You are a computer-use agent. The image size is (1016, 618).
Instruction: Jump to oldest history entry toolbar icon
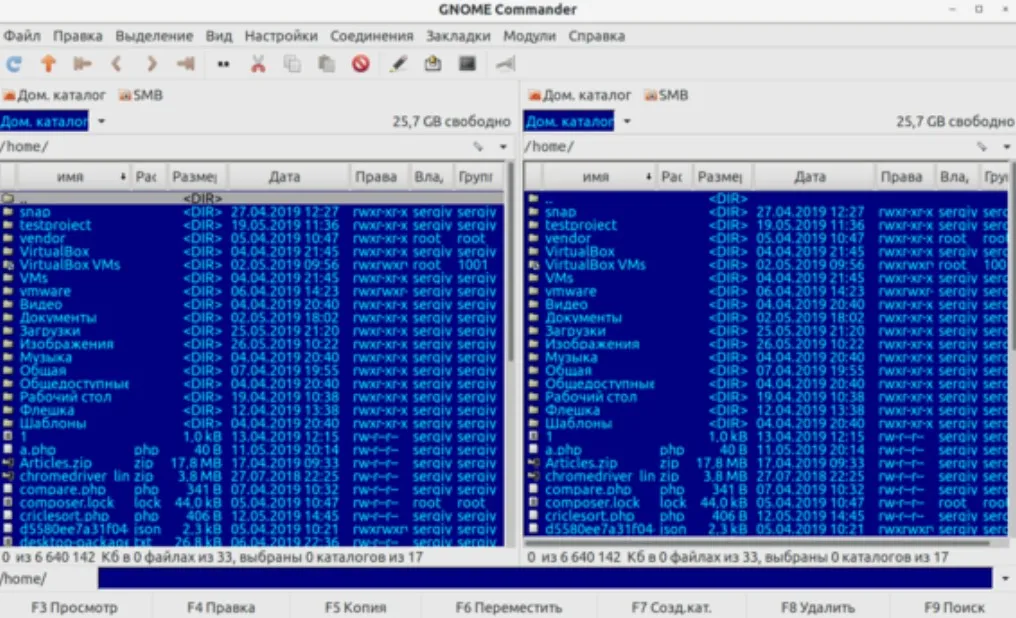[82, 63]
